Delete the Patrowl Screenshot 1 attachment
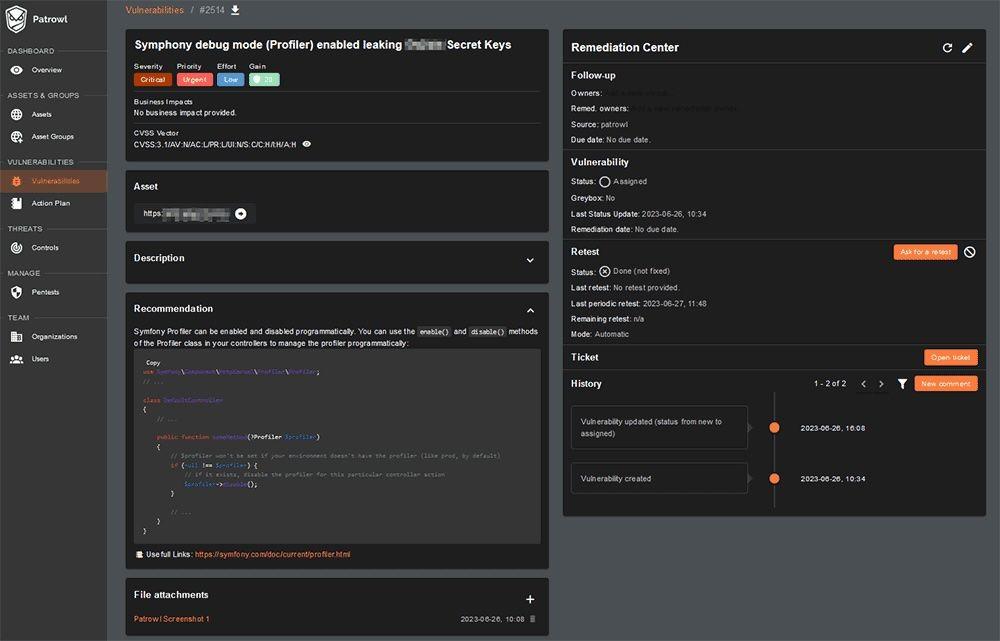Image resolution: width=1000 pixels, height=641 pixels. (x=532, y=619)
